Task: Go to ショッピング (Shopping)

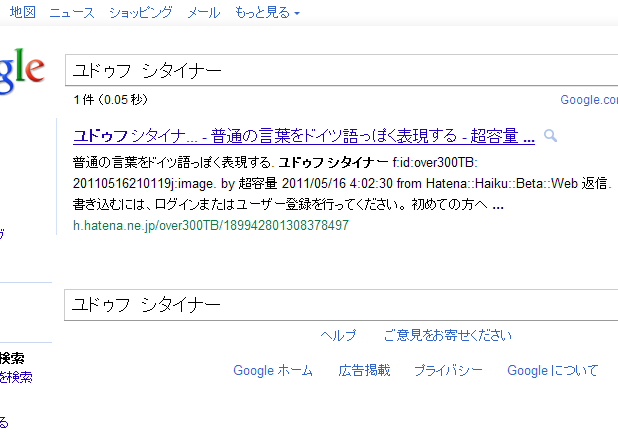Action: tap(141, 12)
